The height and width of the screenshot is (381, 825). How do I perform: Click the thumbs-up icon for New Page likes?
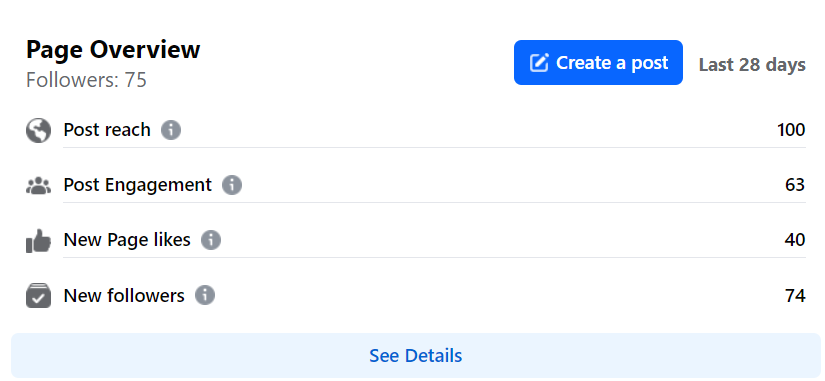(x=38, y=241)
